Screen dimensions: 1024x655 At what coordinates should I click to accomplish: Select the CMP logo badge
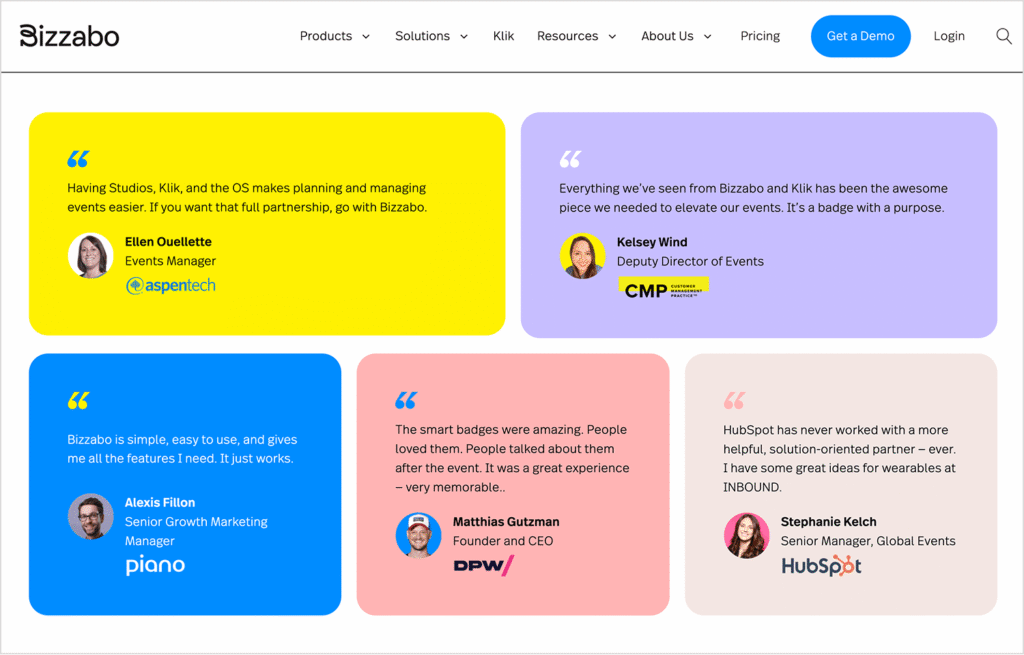[x=663, y=289]
